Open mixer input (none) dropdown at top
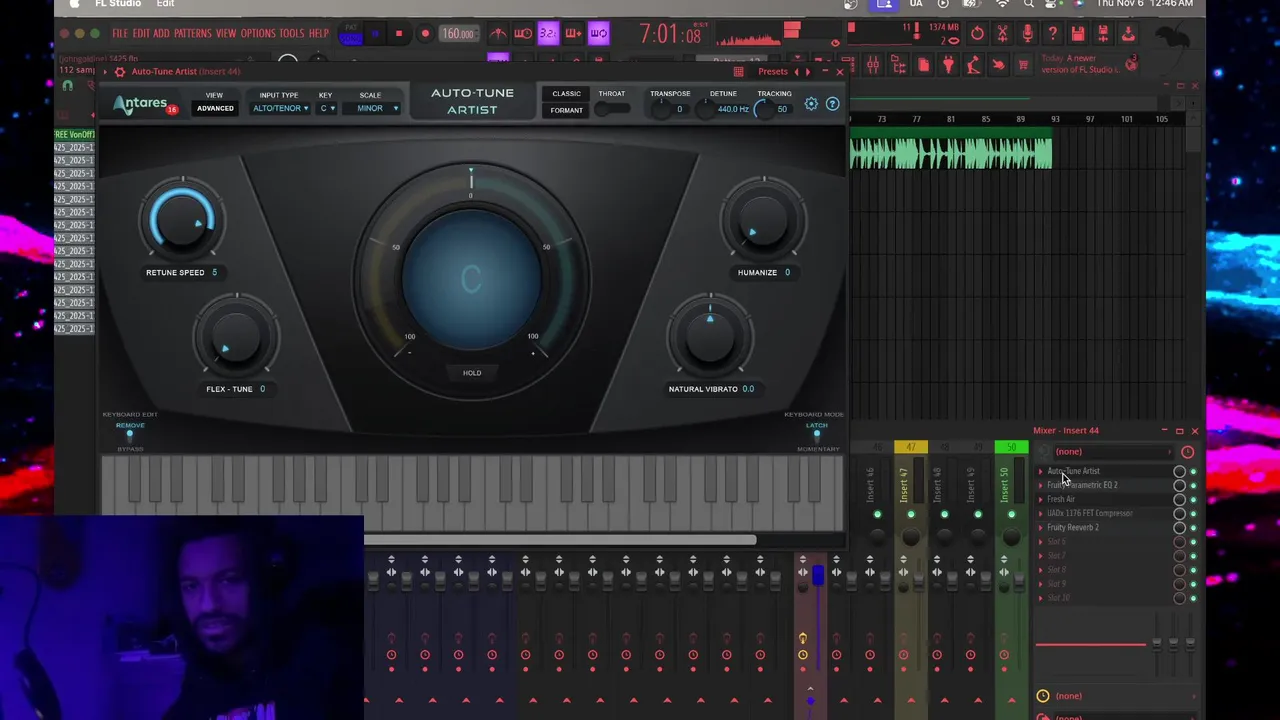The image size is (1280, 720). point(1113,452)
